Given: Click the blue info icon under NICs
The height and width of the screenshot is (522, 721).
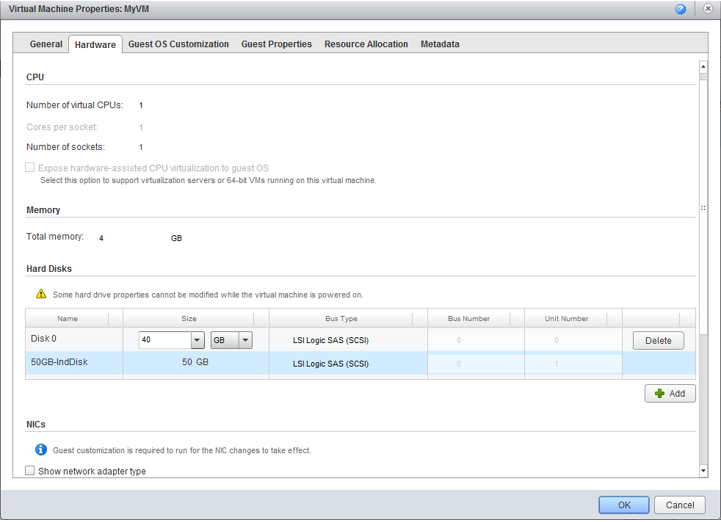Looking at the screenshot, I should point(41,450).
